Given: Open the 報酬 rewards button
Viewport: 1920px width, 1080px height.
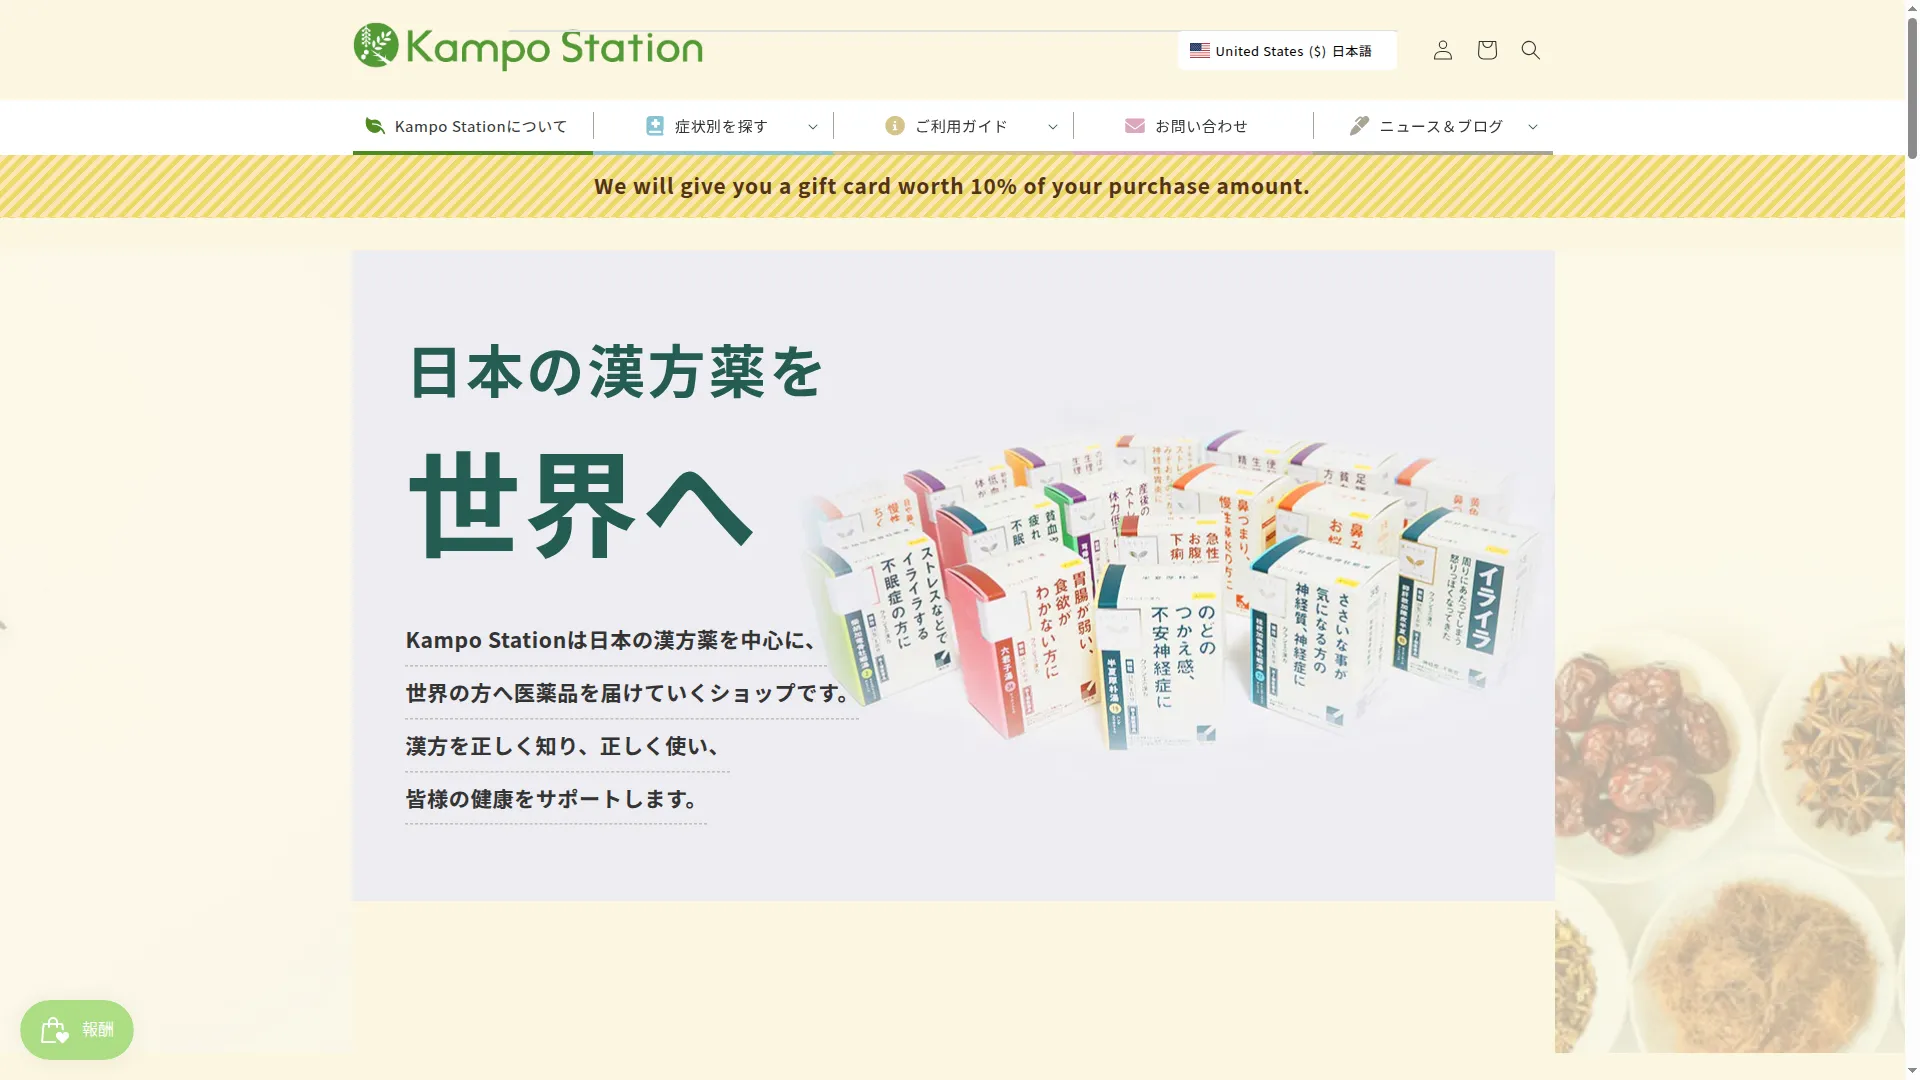Looking at the screenshot, I should pos(77,1029).
